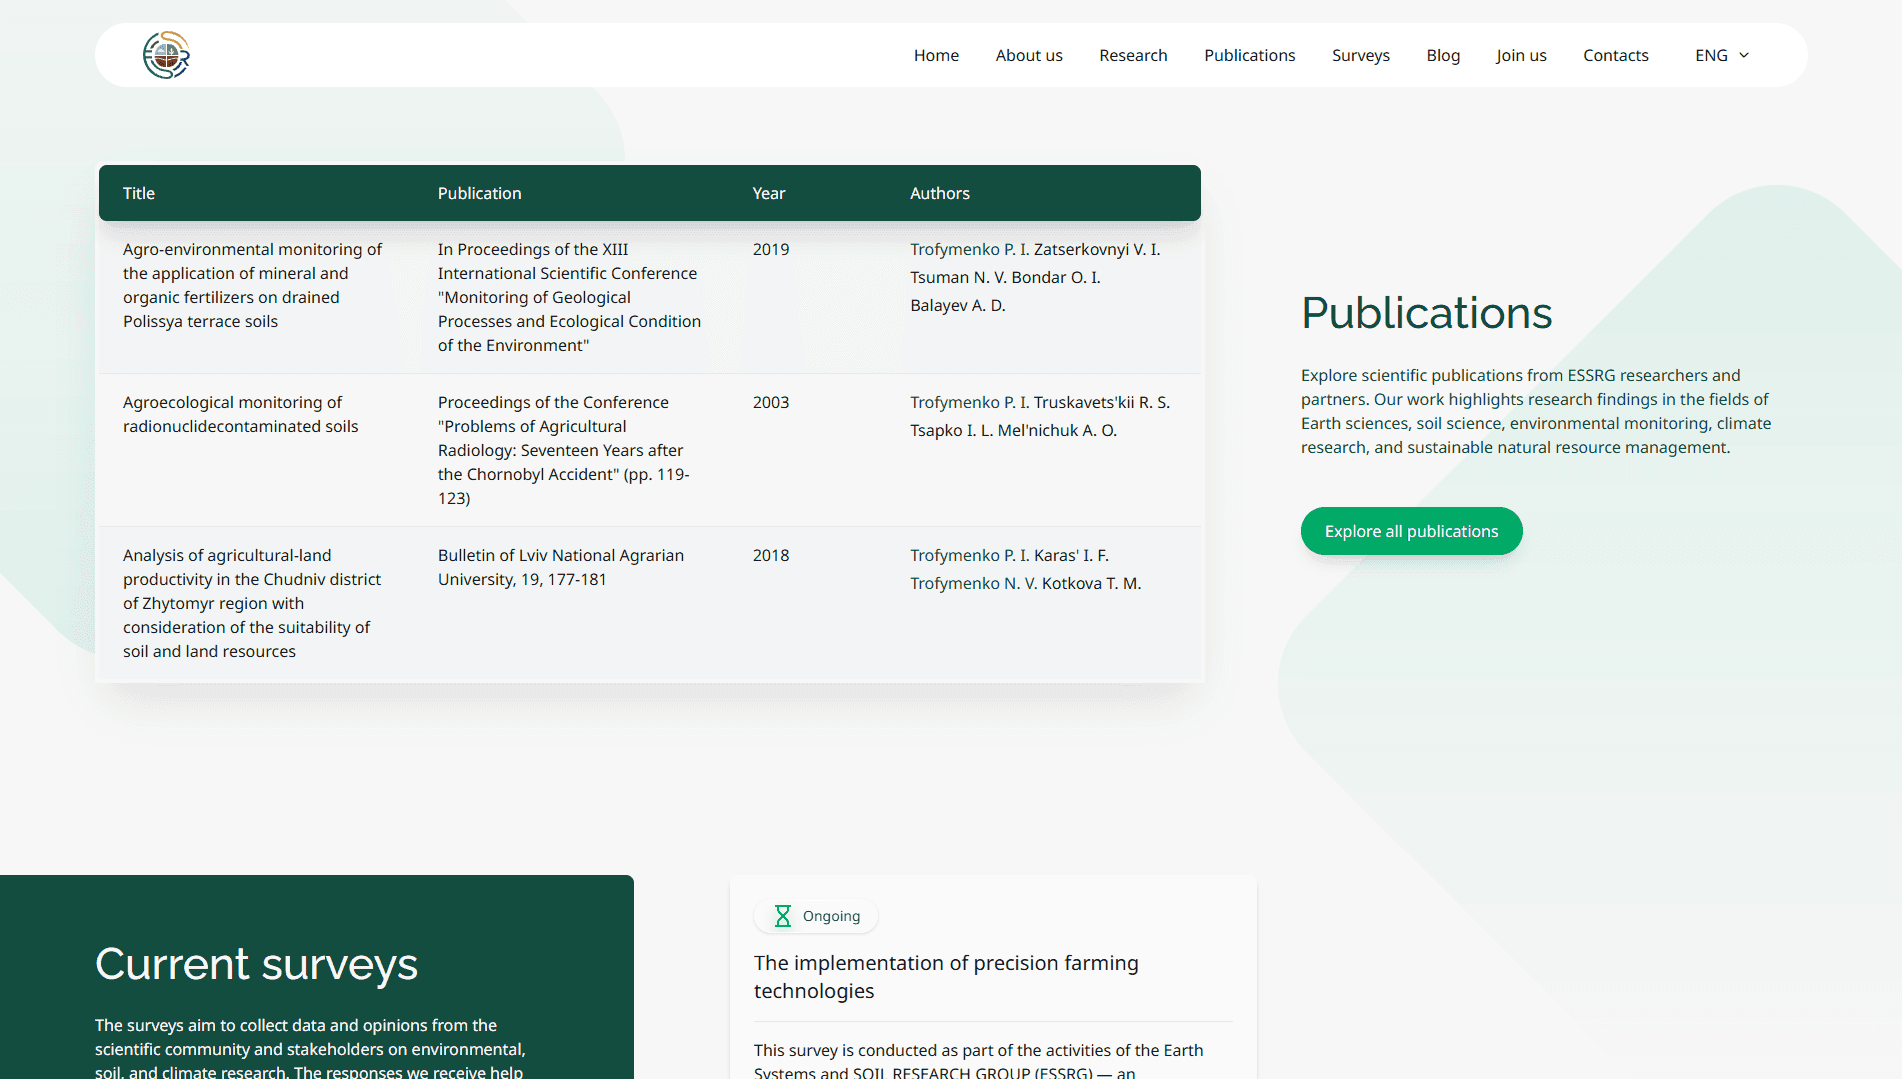Click the Year column header

click(x=769, y=193)
